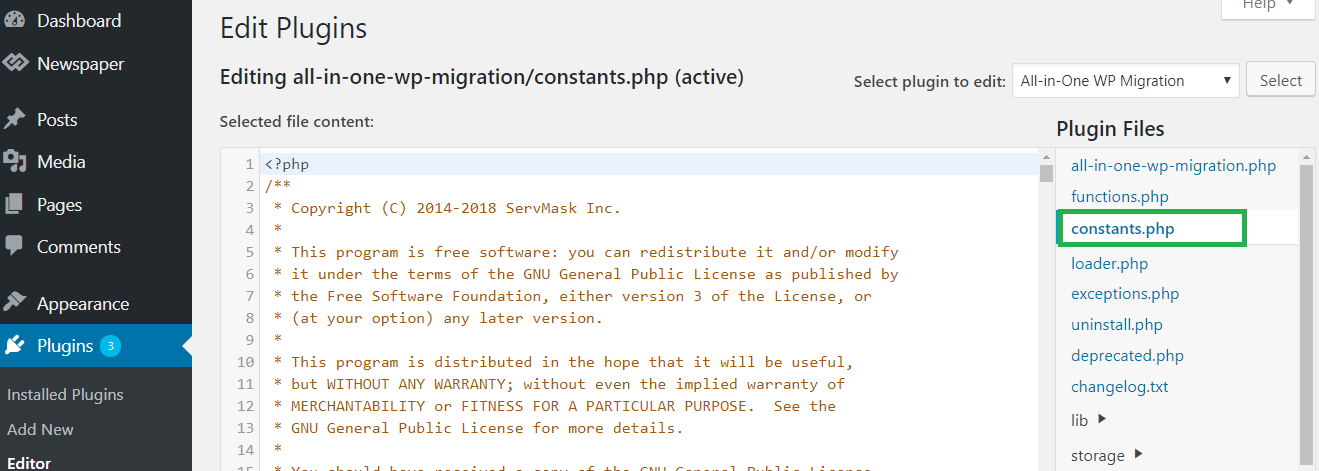Click the code editor vertical scrollbar
Viewport: 1319px width, 471px height.
[x=1046, y=300]
